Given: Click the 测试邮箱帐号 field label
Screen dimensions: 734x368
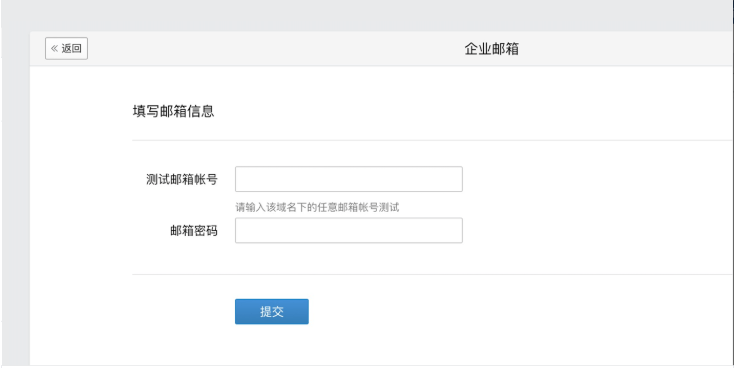Looking at the screenshot, I should pos(182,179).
